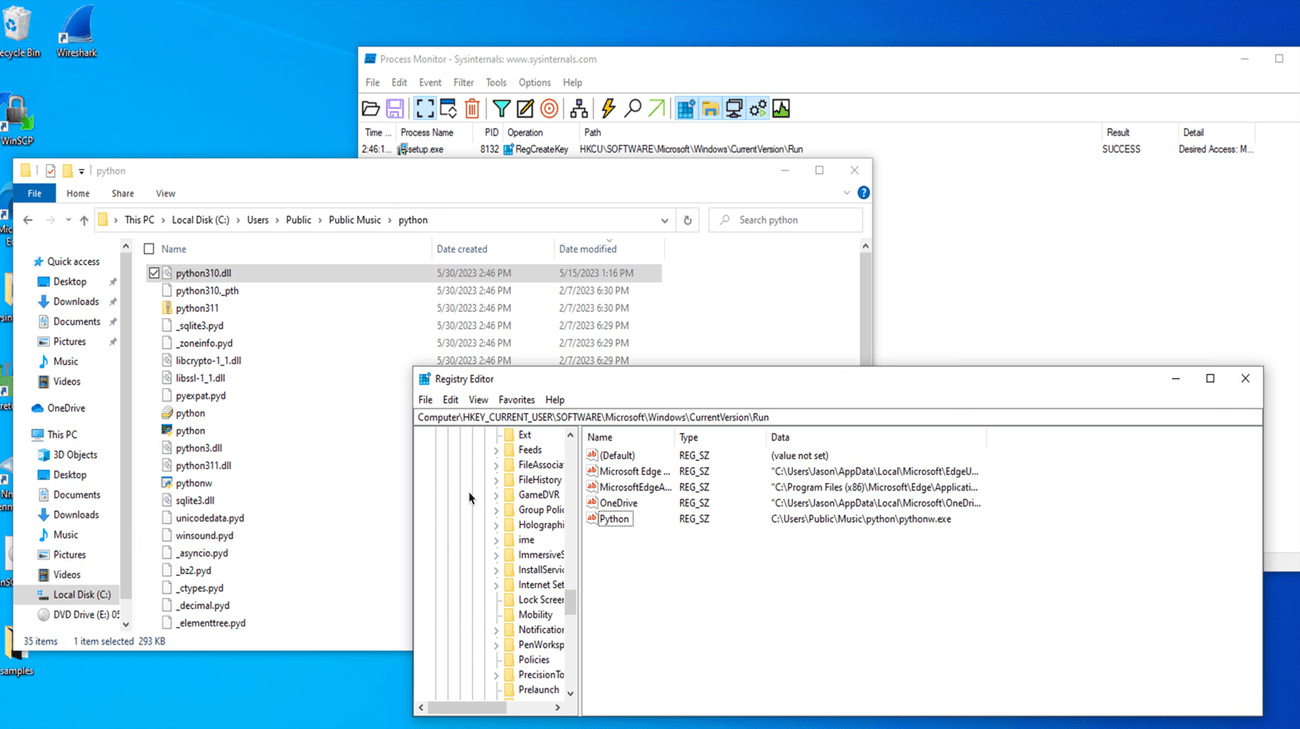The image size is (1300, 729).
Task: Switch to the View tab in File Explorer
Action: (165, 194)
